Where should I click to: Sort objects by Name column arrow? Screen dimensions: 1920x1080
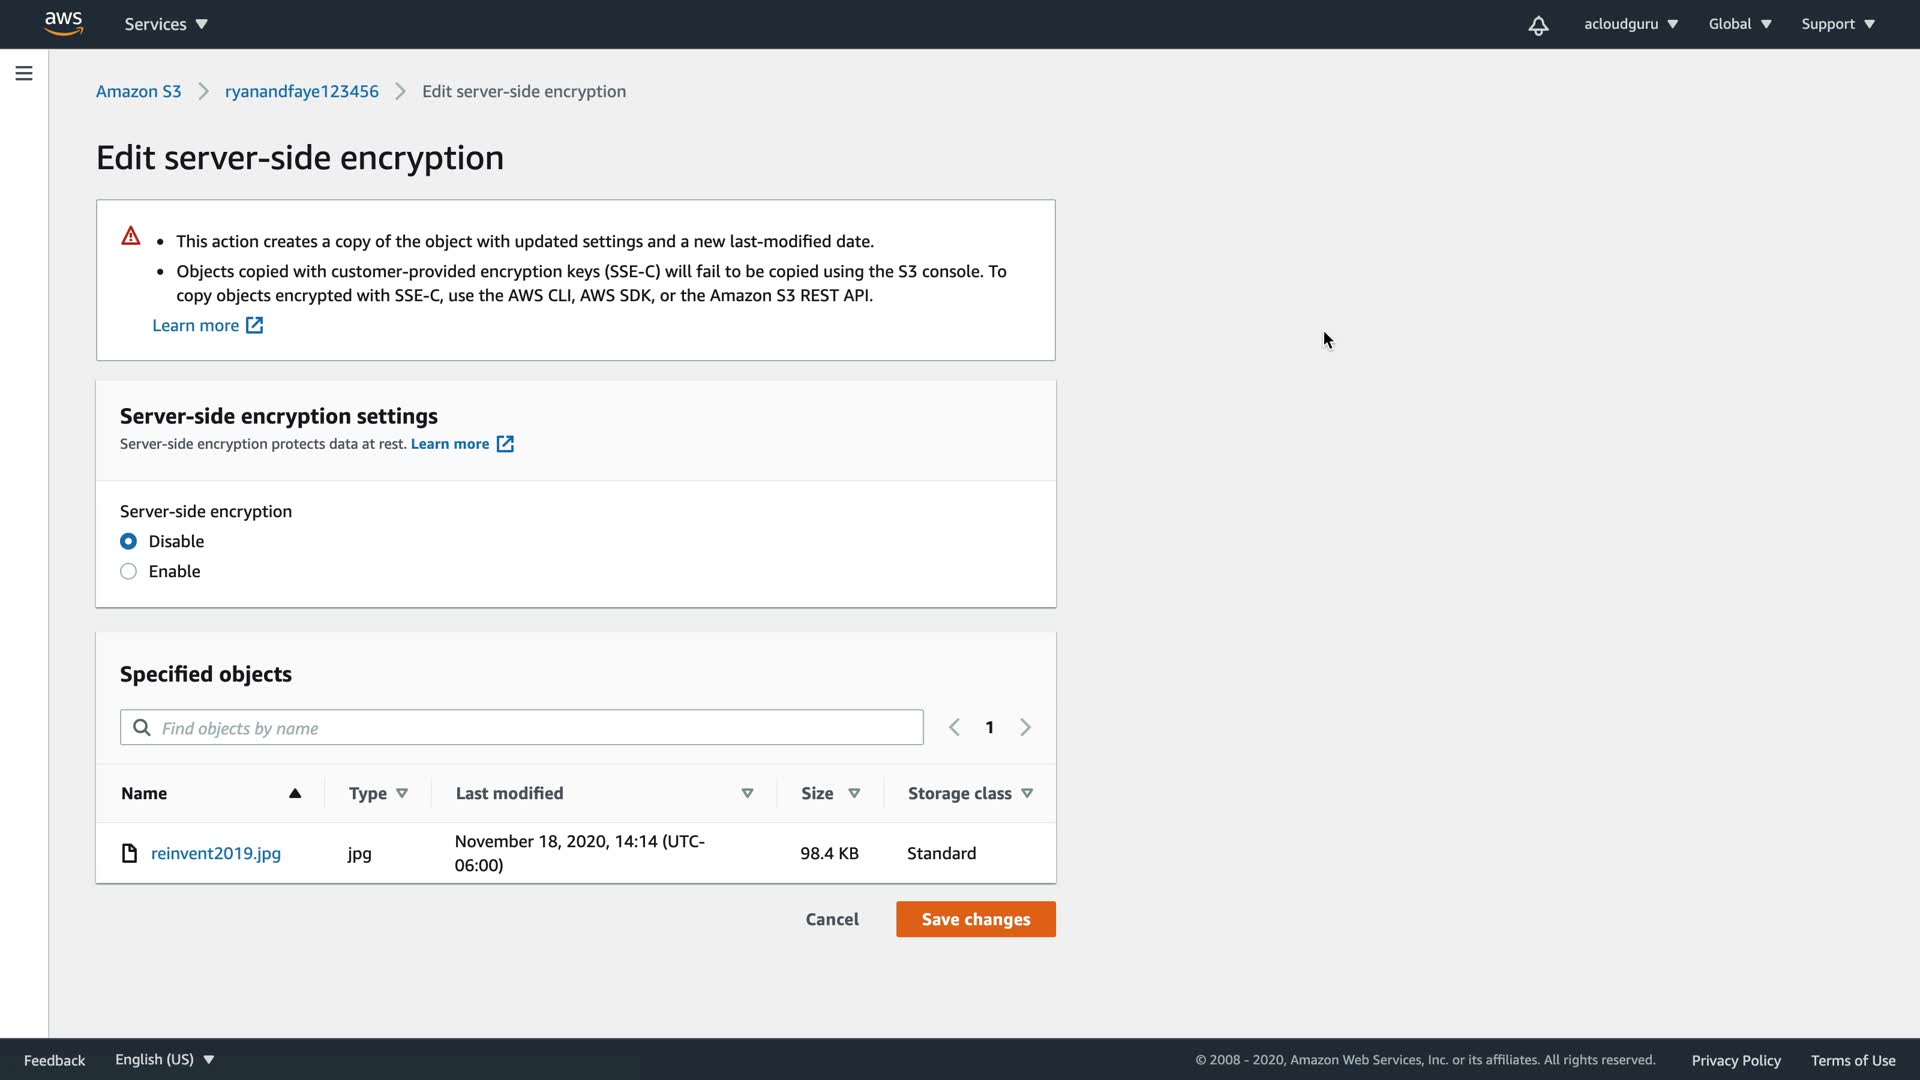tap(295, 793)
